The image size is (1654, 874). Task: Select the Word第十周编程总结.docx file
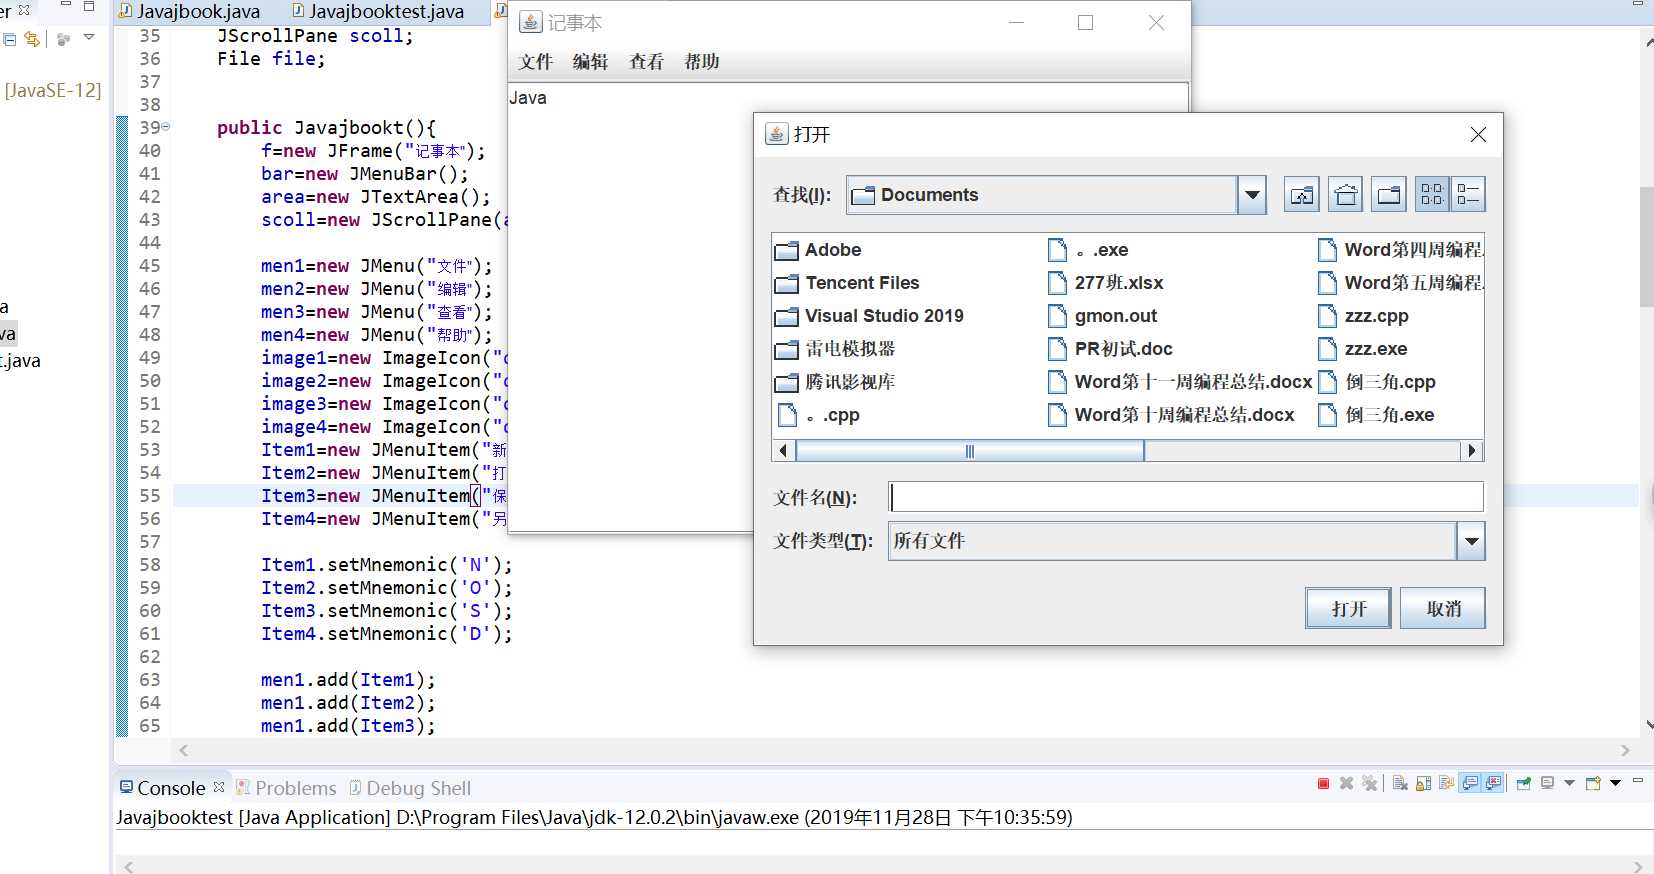1170,415
